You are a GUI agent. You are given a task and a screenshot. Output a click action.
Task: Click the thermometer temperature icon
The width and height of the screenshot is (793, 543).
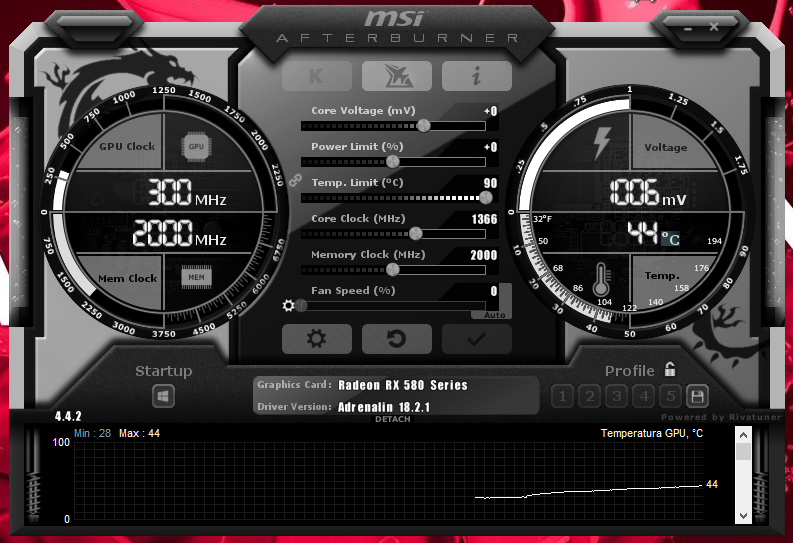(601, 279)
